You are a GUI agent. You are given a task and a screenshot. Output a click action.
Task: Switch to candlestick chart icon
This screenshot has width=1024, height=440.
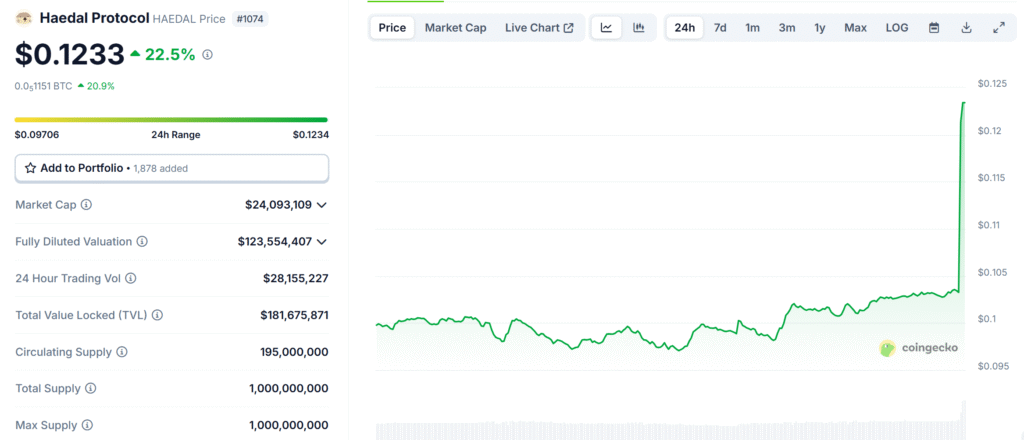point(638,28)
